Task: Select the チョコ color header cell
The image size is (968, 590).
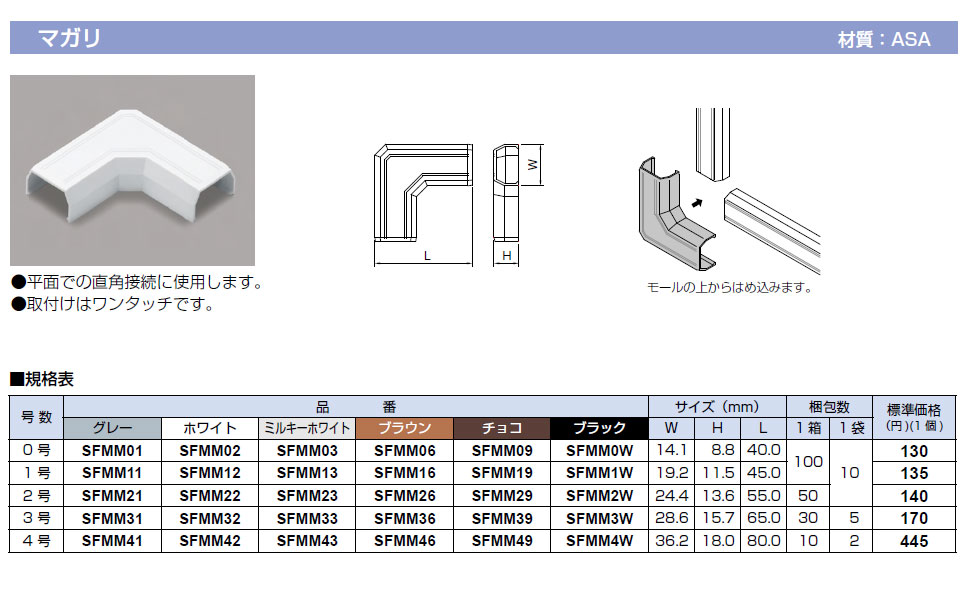Action: [x=501, y=428]
